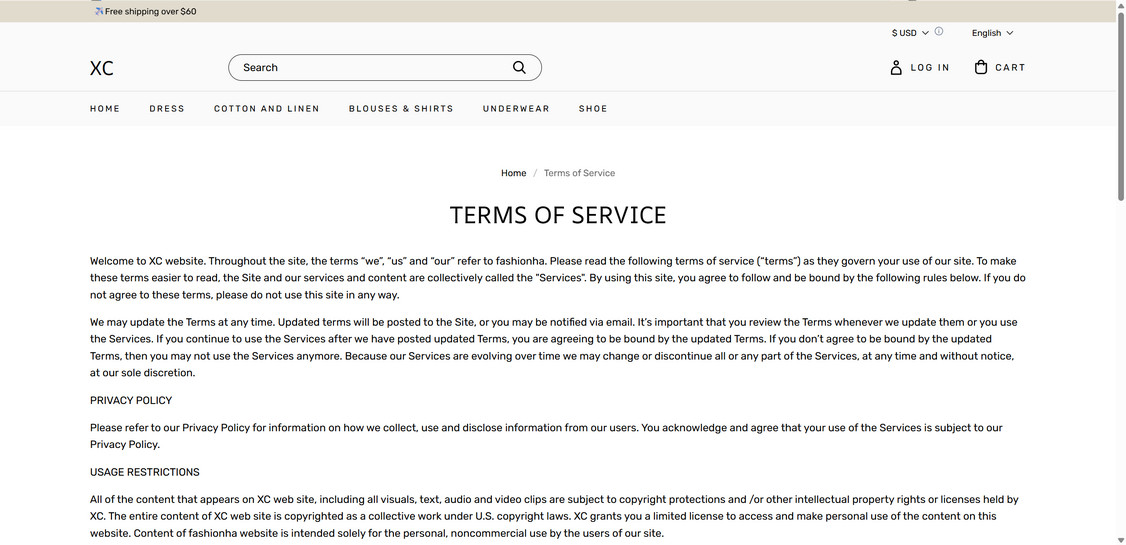Screen dimensions: 1126x545
Task: Click the page vertical scrollbar
Action: point(1120,273)
